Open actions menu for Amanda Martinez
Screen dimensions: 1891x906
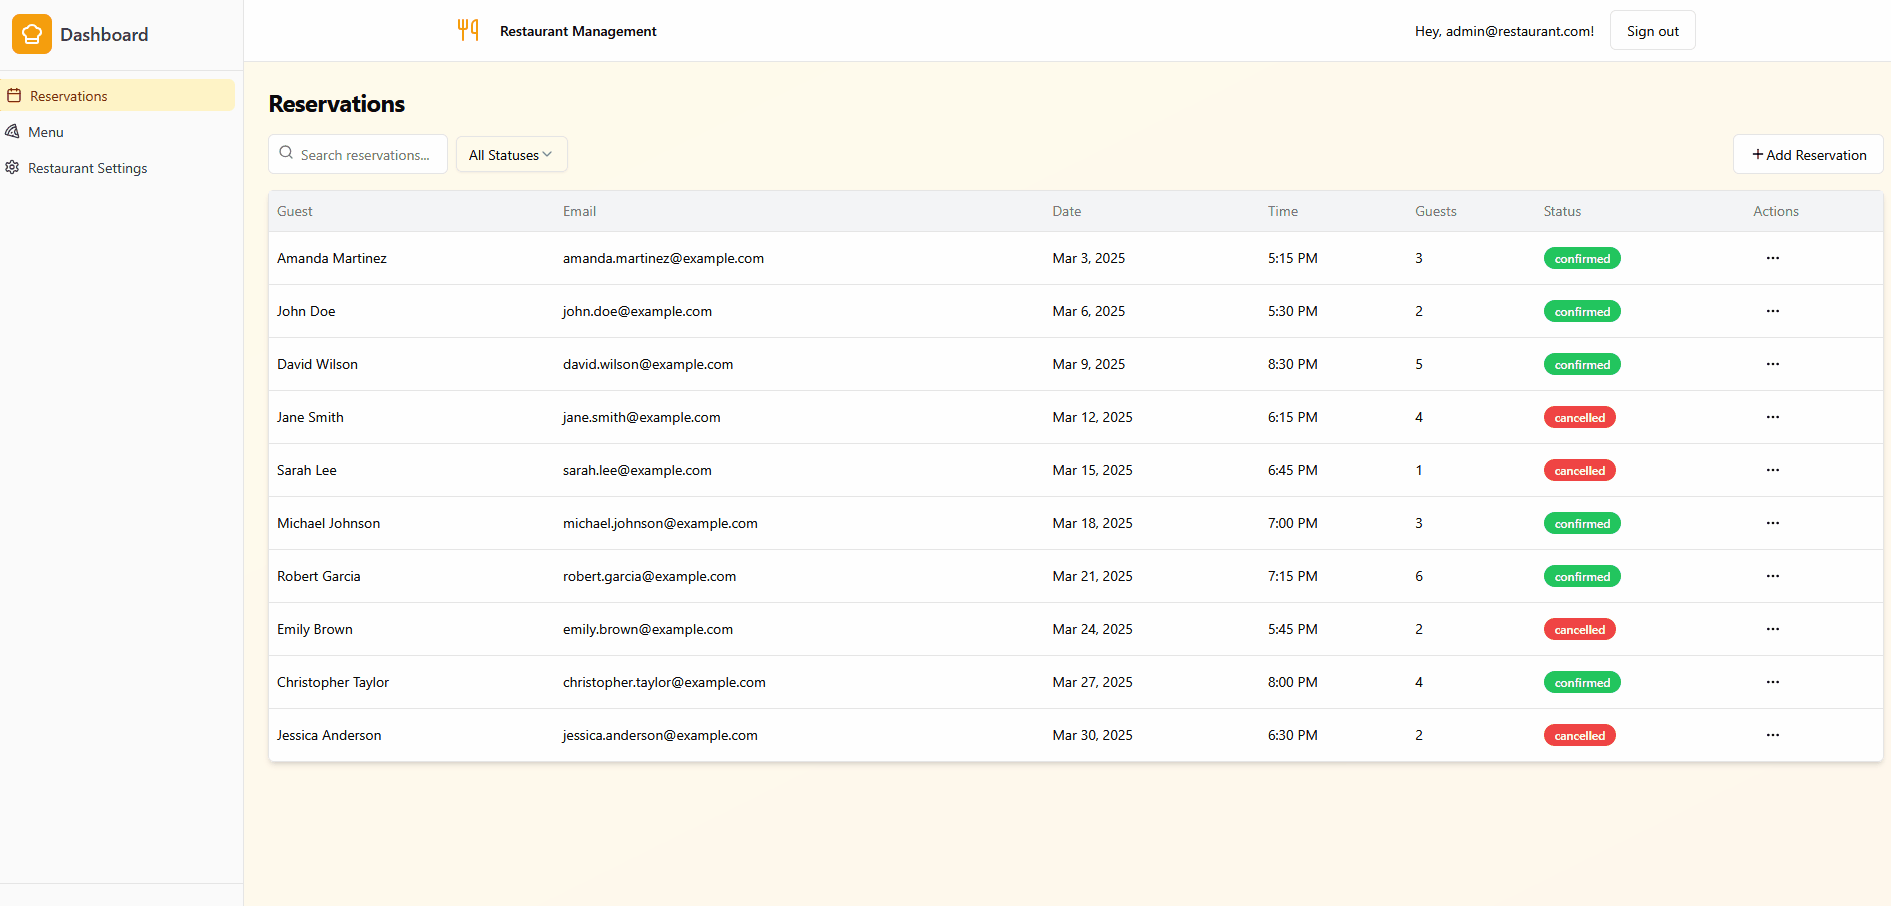(1772, 258)
